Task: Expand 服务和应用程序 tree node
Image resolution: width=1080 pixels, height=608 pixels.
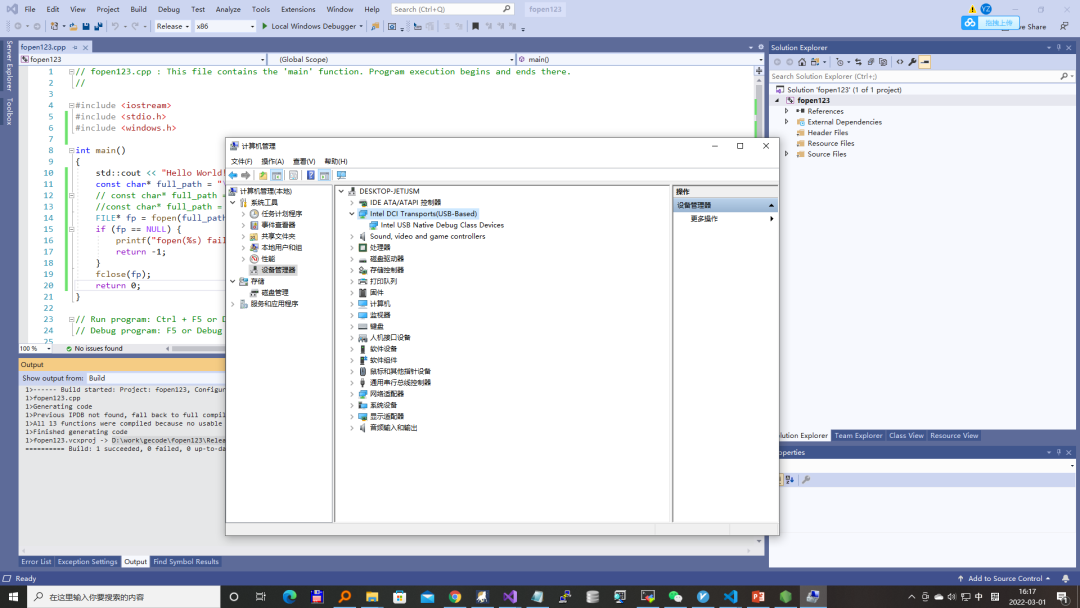Action: click(233, 304)
